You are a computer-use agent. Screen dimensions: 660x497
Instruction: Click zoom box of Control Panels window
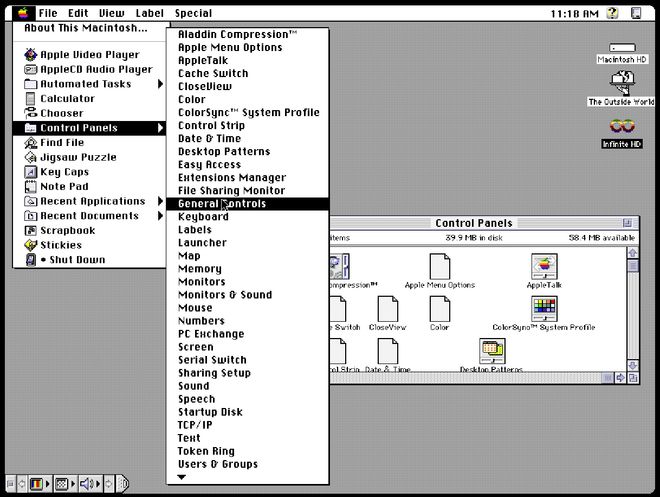[627, 223]
